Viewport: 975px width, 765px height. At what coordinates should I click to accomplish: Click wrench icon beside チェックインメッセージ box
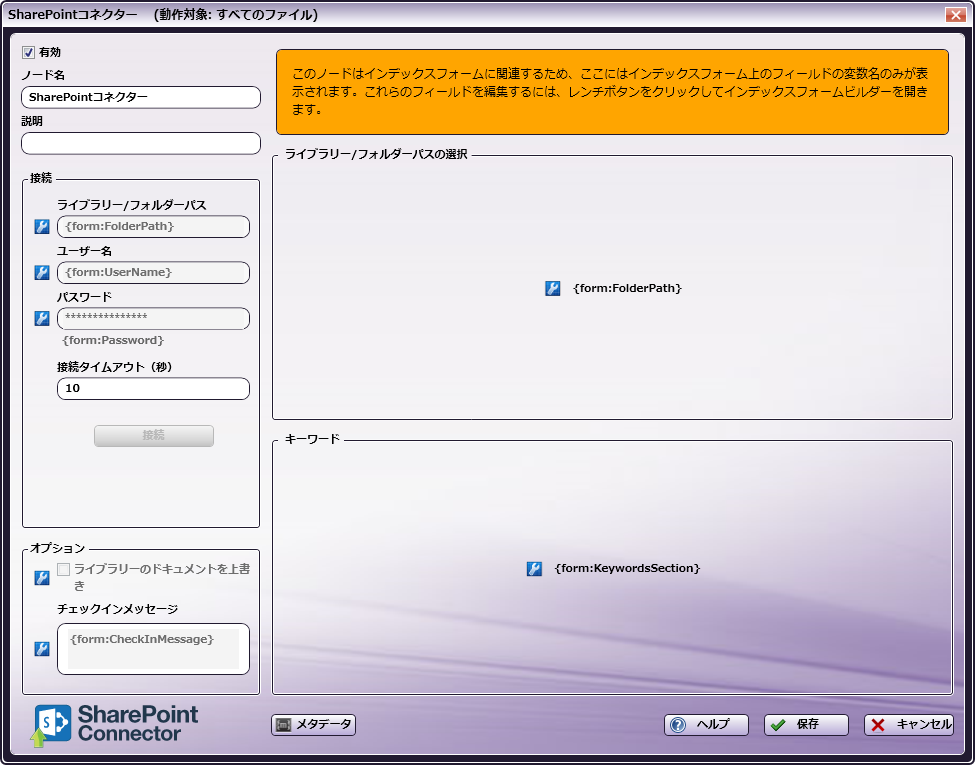point(42,649)
